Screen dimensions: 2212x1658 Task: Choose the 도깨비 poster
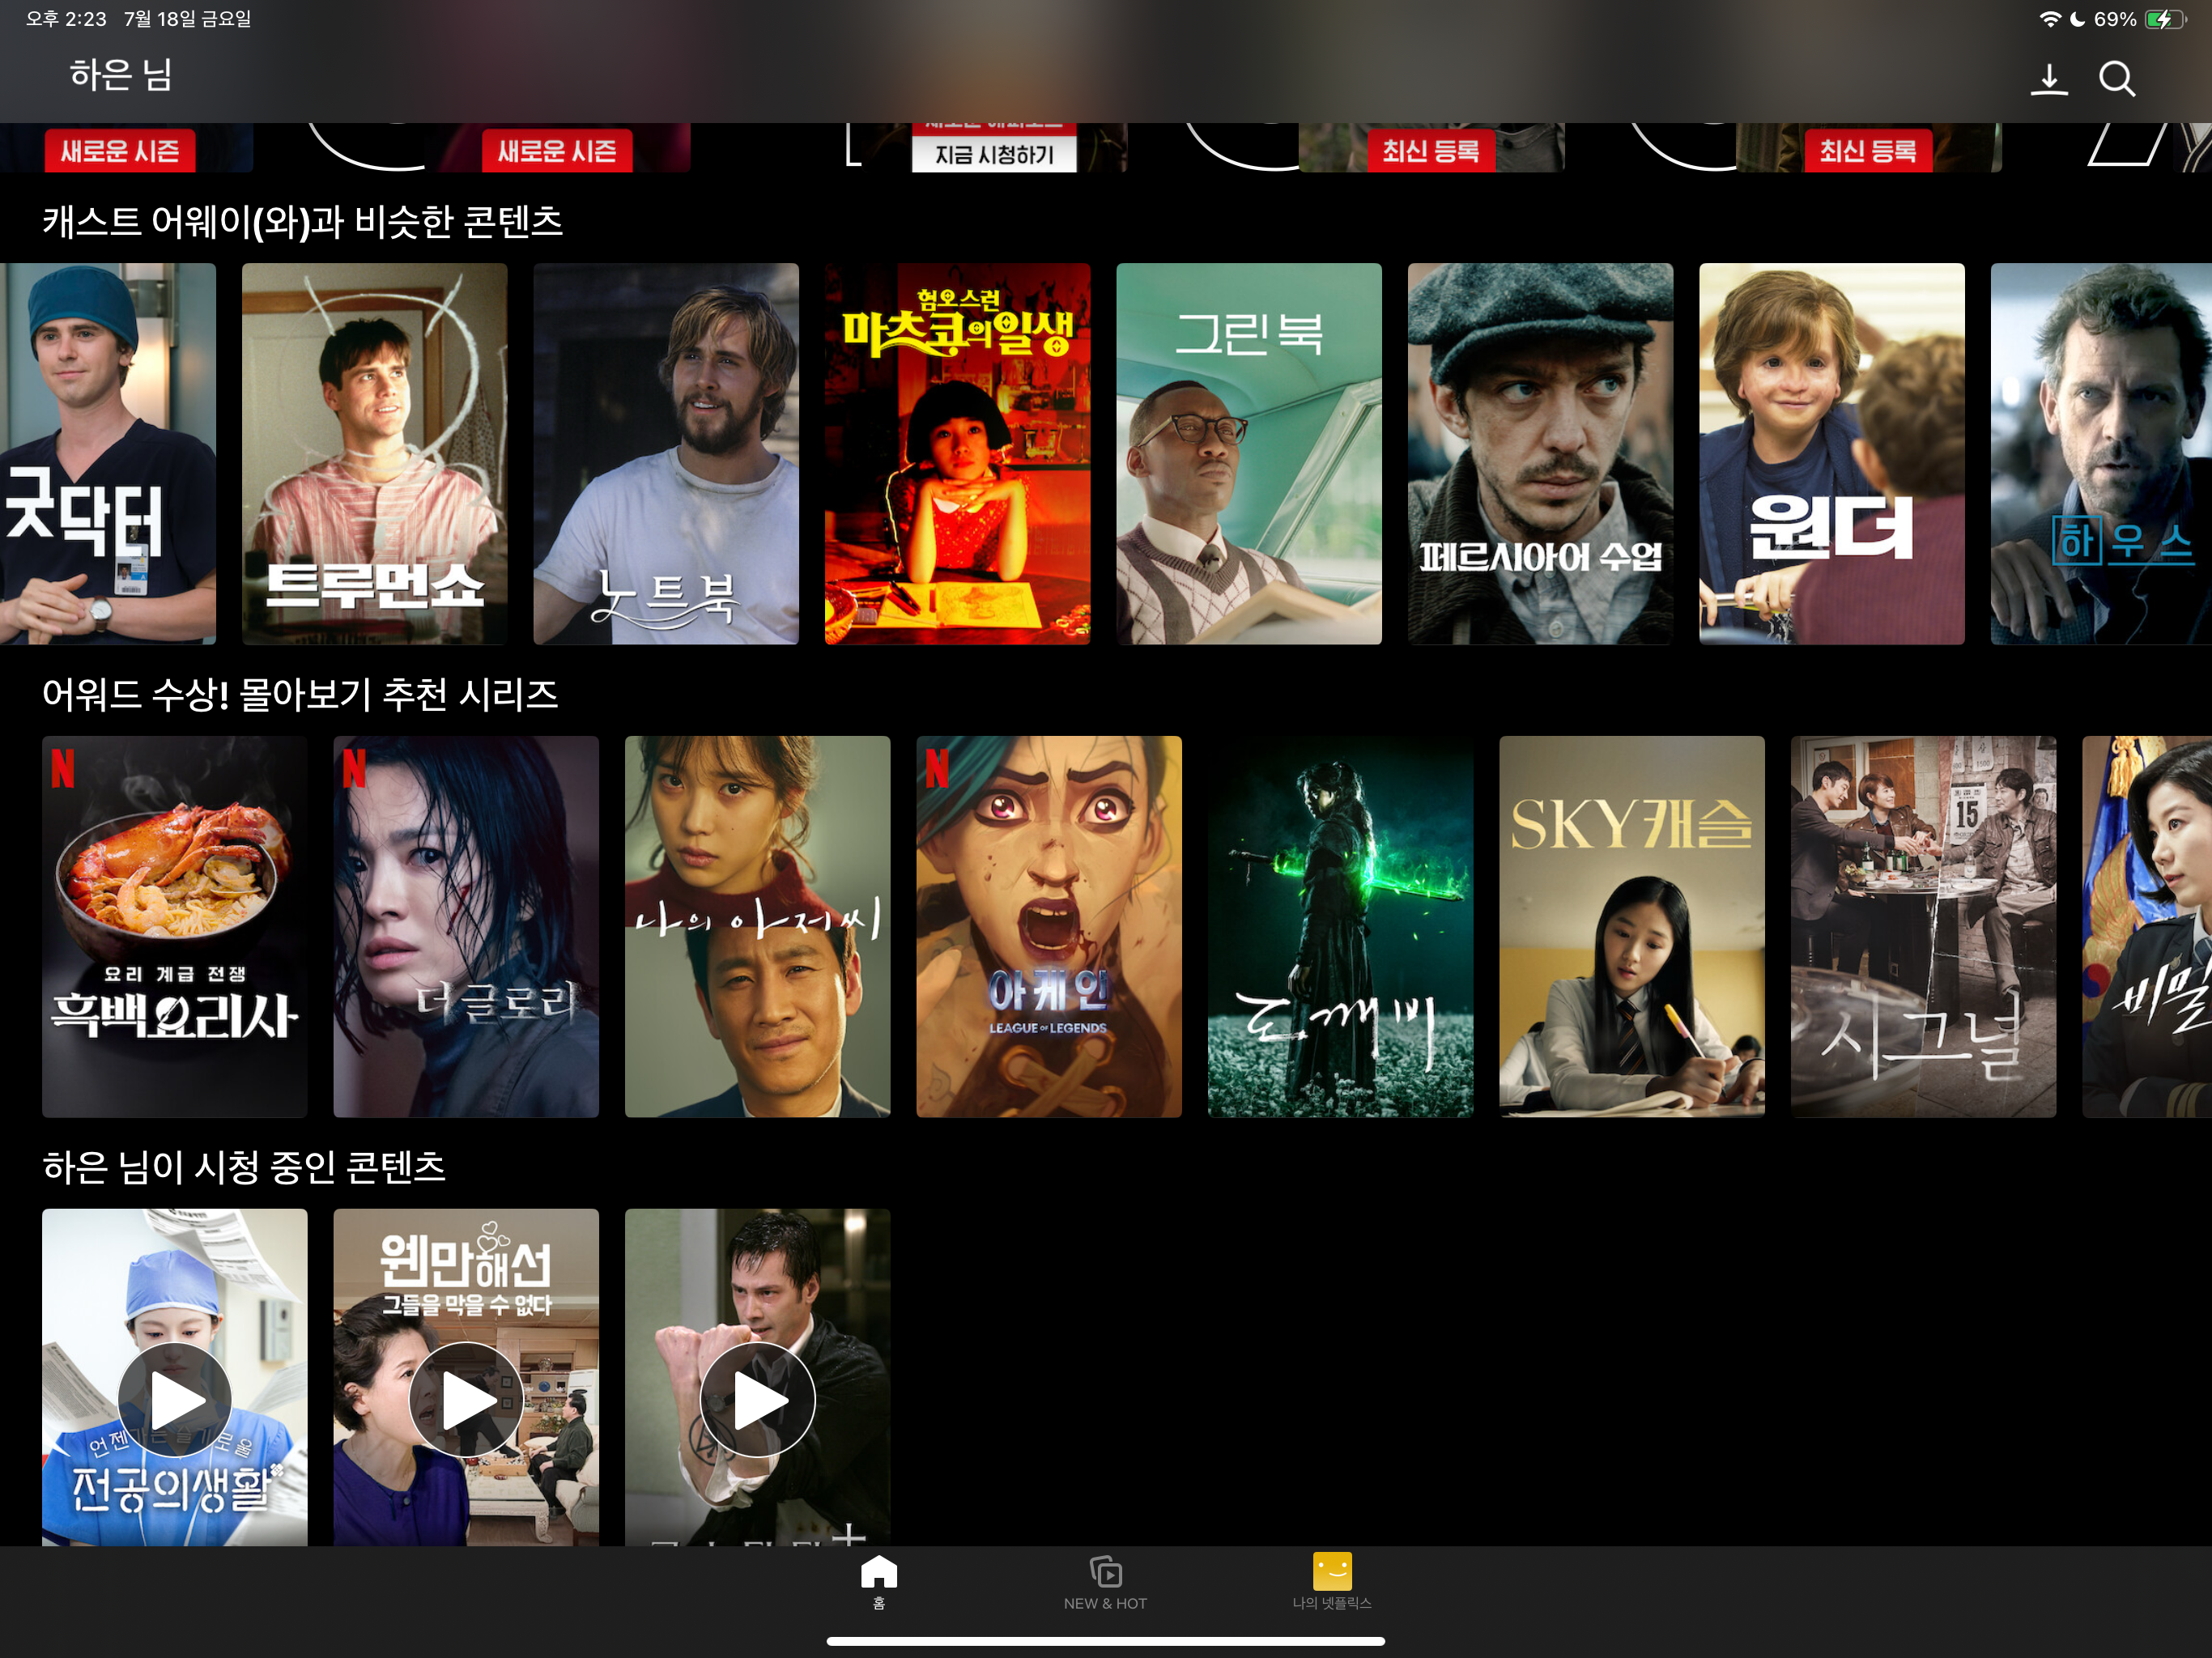click(x=1340, y=926)
